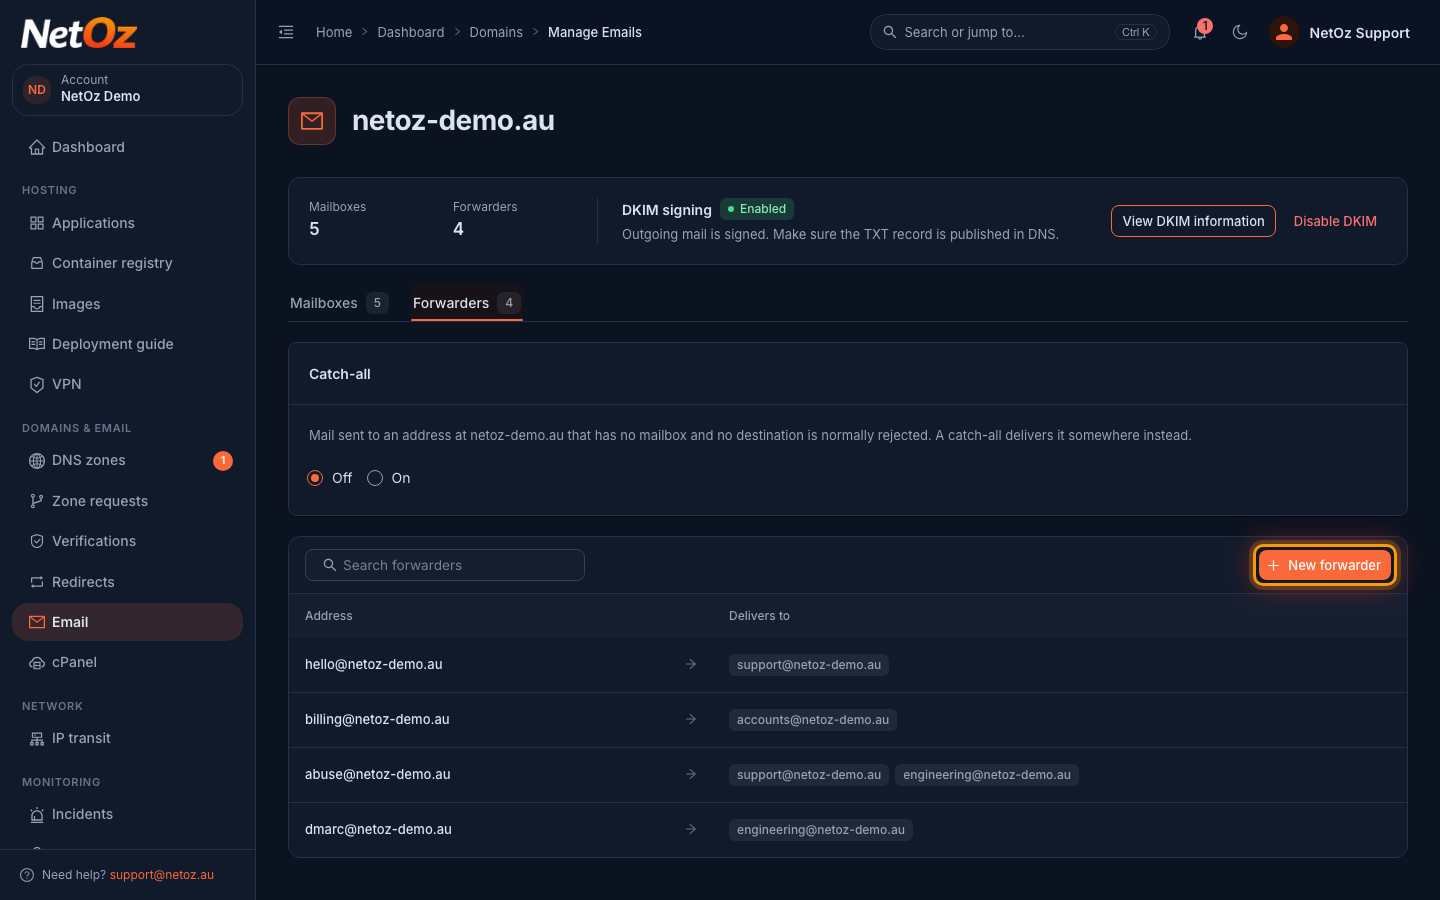This screenshot has width=1440, height=900.
Task: Open the Deployment guide
Action: click(127, 344)
